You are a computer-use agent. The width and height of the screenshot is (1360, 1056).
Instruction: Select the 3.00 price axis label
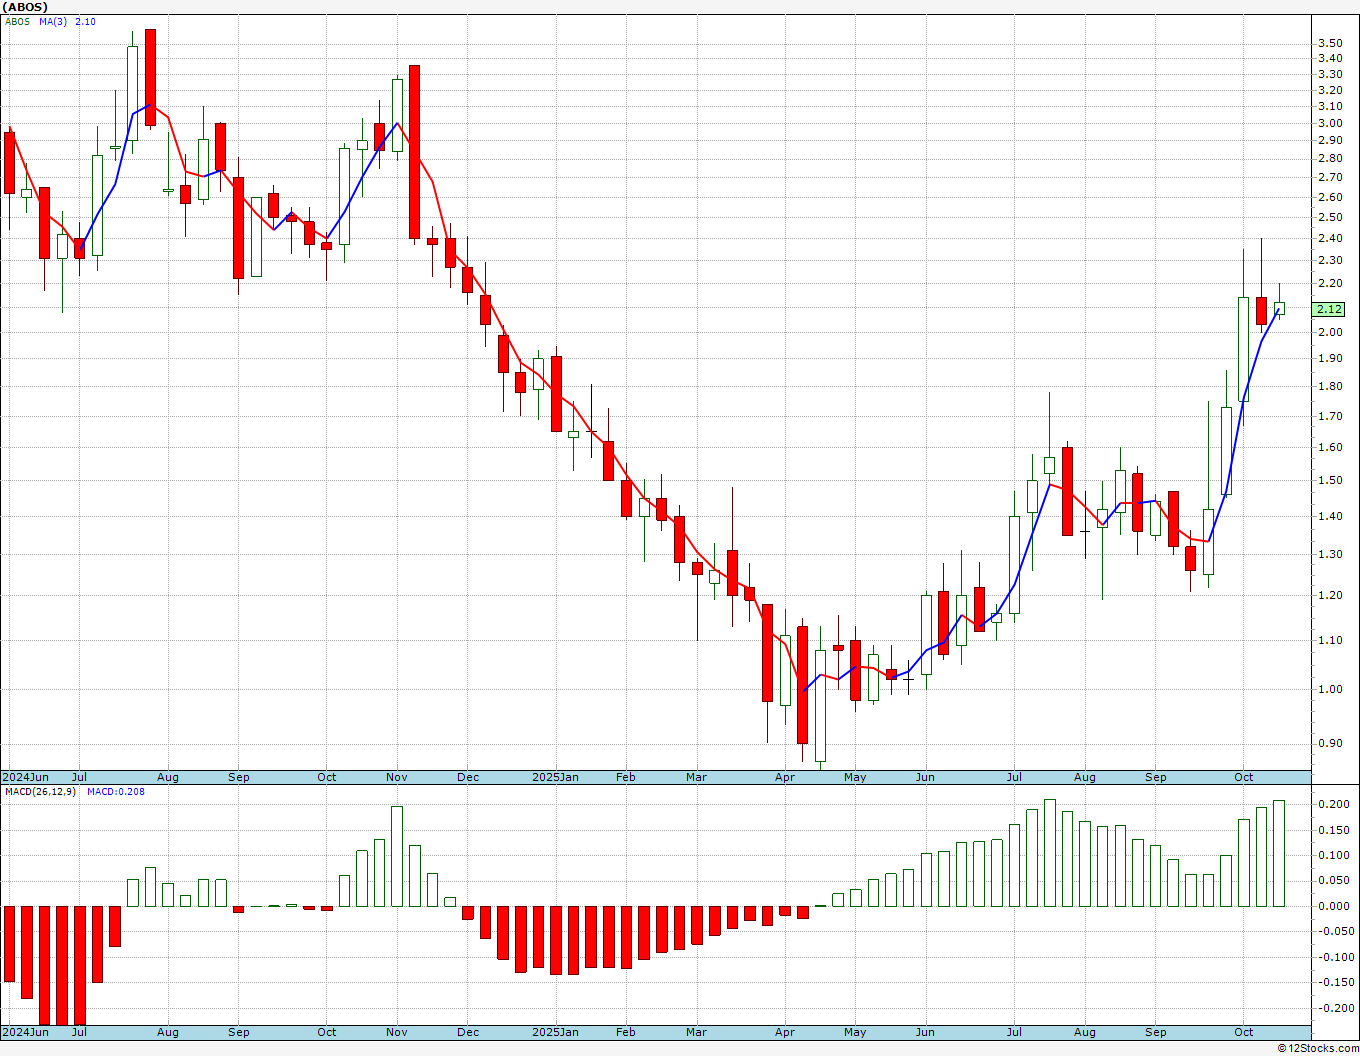point(1330,123)
